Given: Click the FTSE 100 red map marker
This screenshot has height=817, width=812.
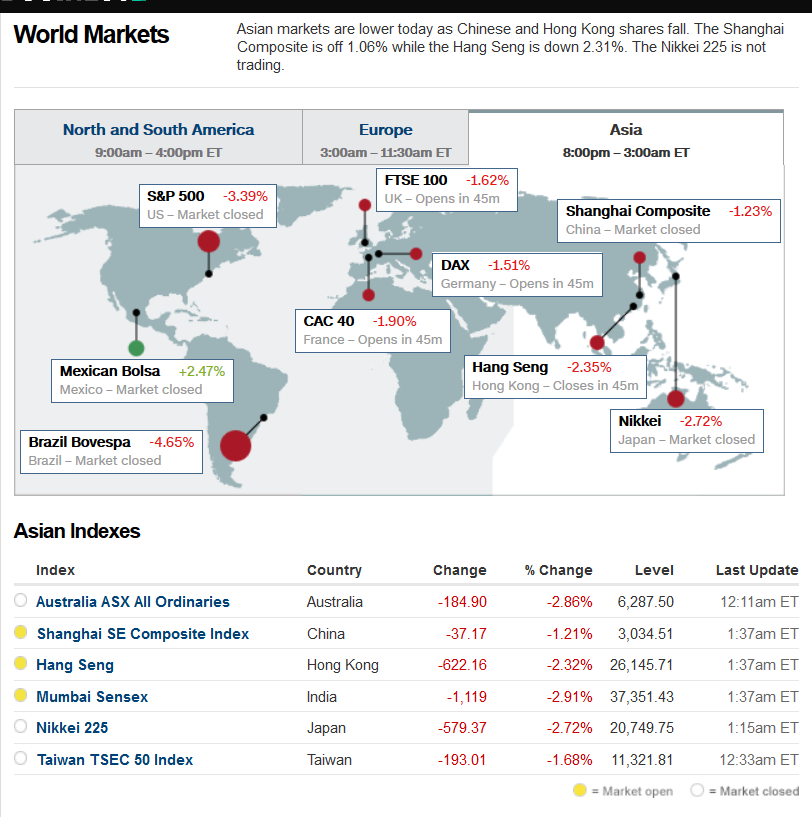Looking at the screenshot, I should [365, 205].
